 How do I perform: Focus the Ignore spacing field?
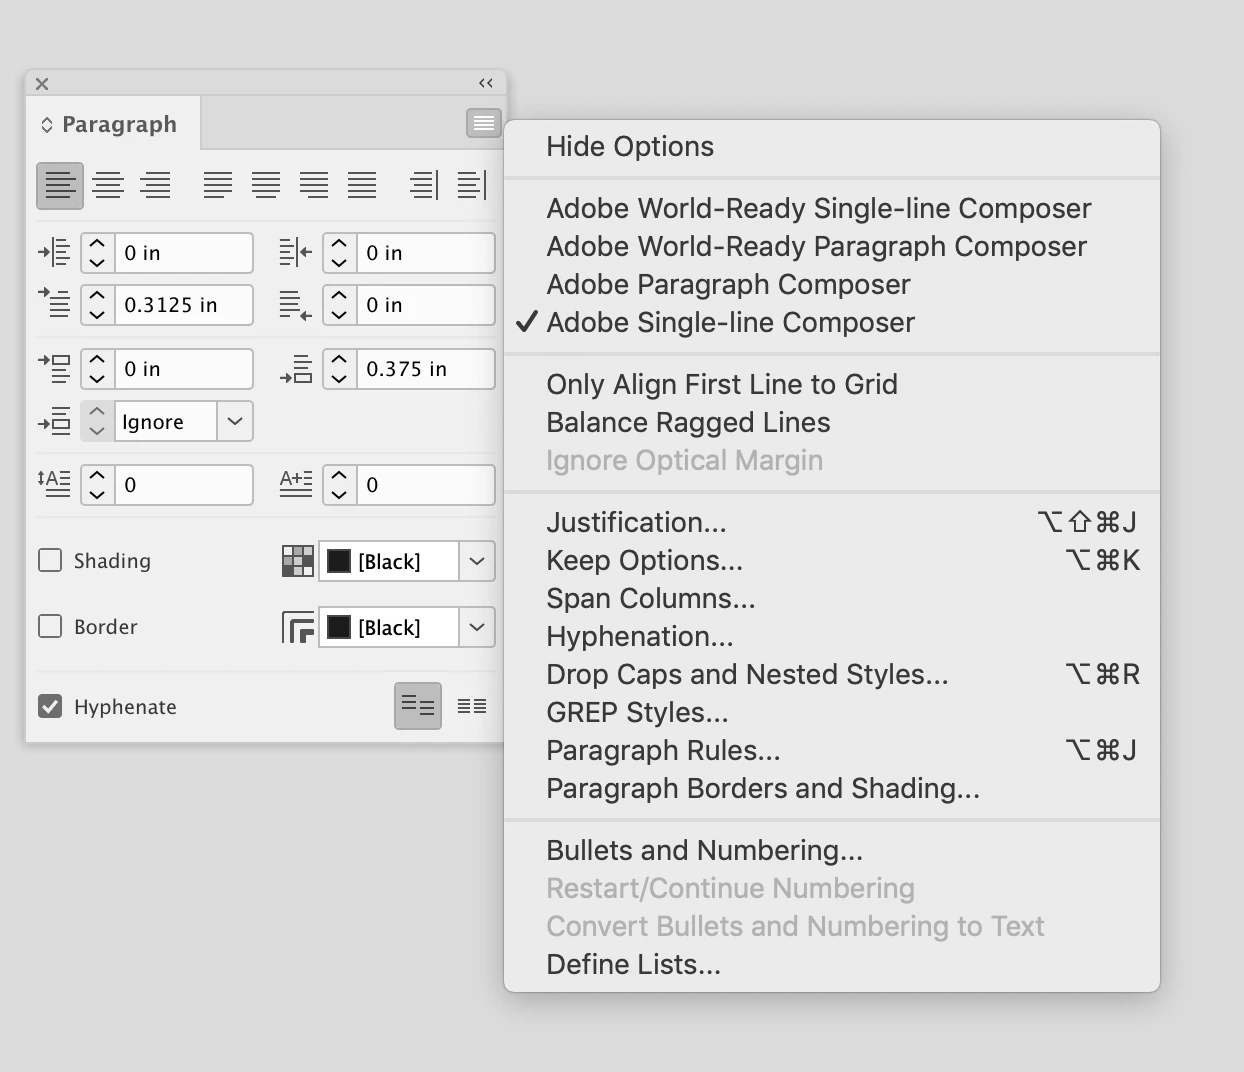tap(166, 421)
